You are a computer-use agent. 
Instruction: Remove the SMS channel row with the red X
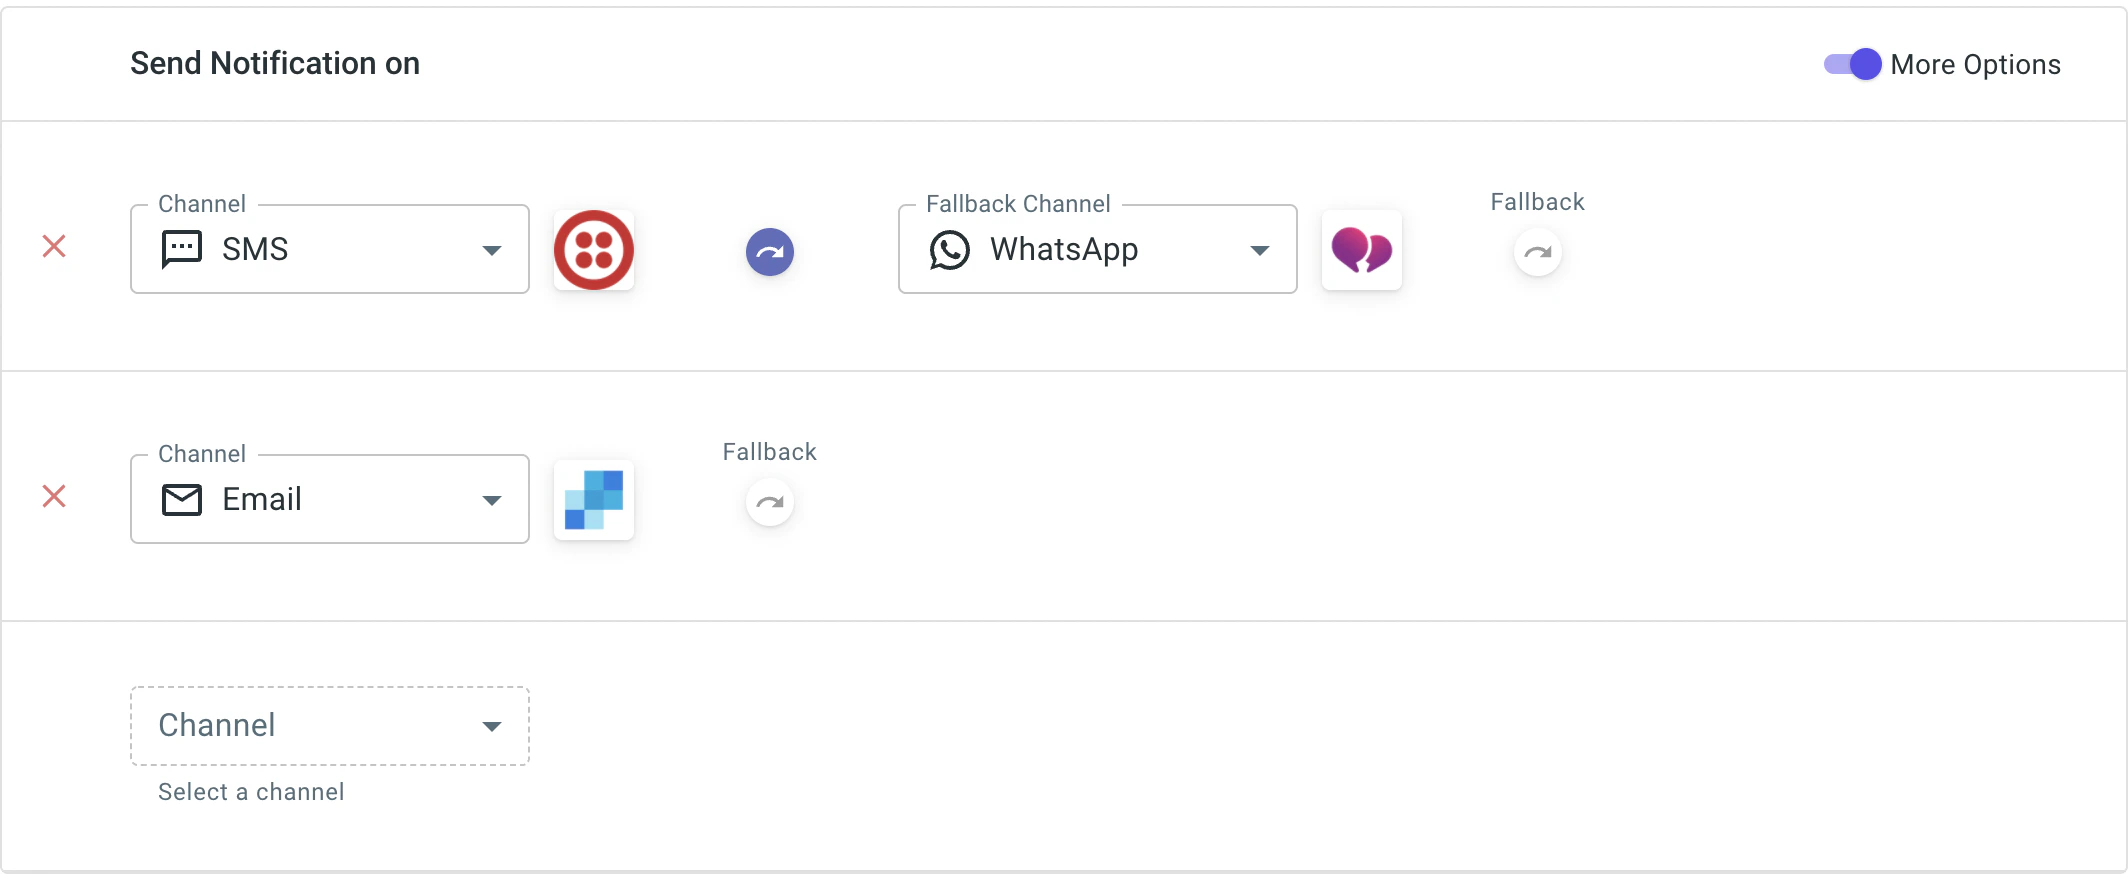tap(54, 246)
